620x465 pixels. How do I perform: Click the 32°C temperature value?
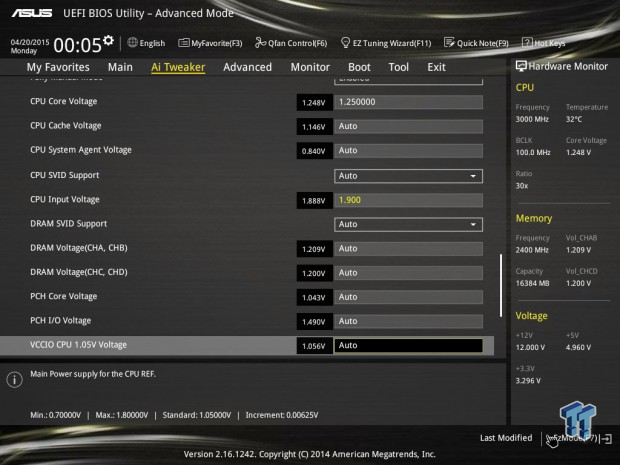click(574, 119)
